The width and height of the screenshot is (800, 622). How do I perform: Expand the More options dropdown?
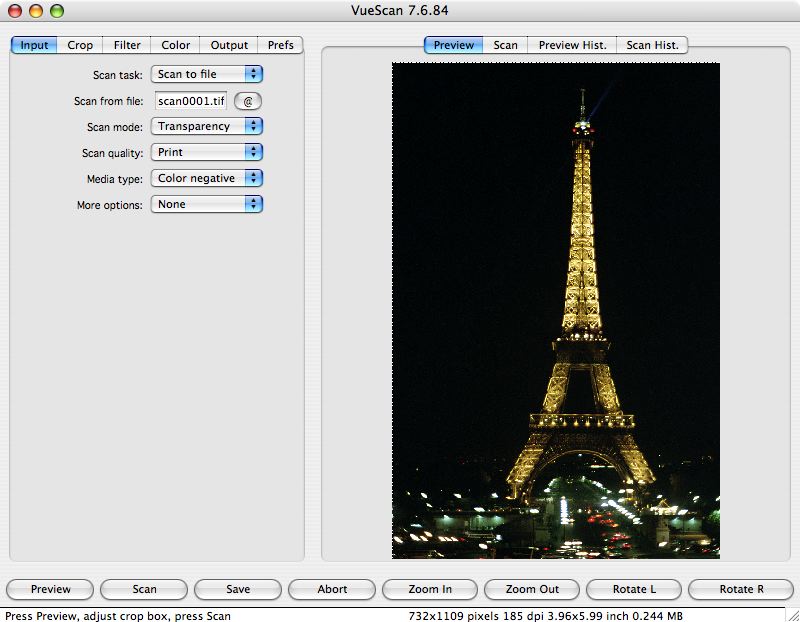(x=206, y=204)
